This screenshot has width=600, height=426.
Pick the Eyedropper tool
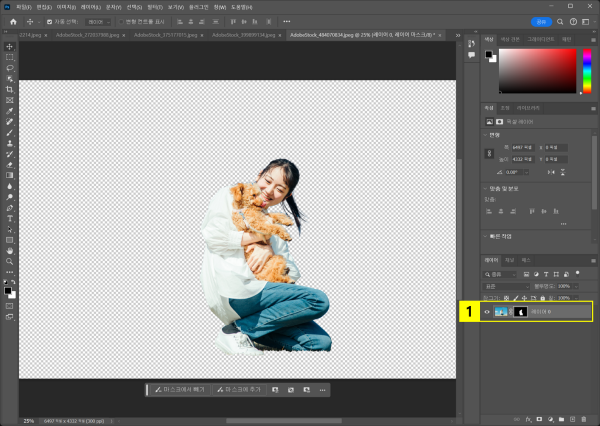coord(10,111)
